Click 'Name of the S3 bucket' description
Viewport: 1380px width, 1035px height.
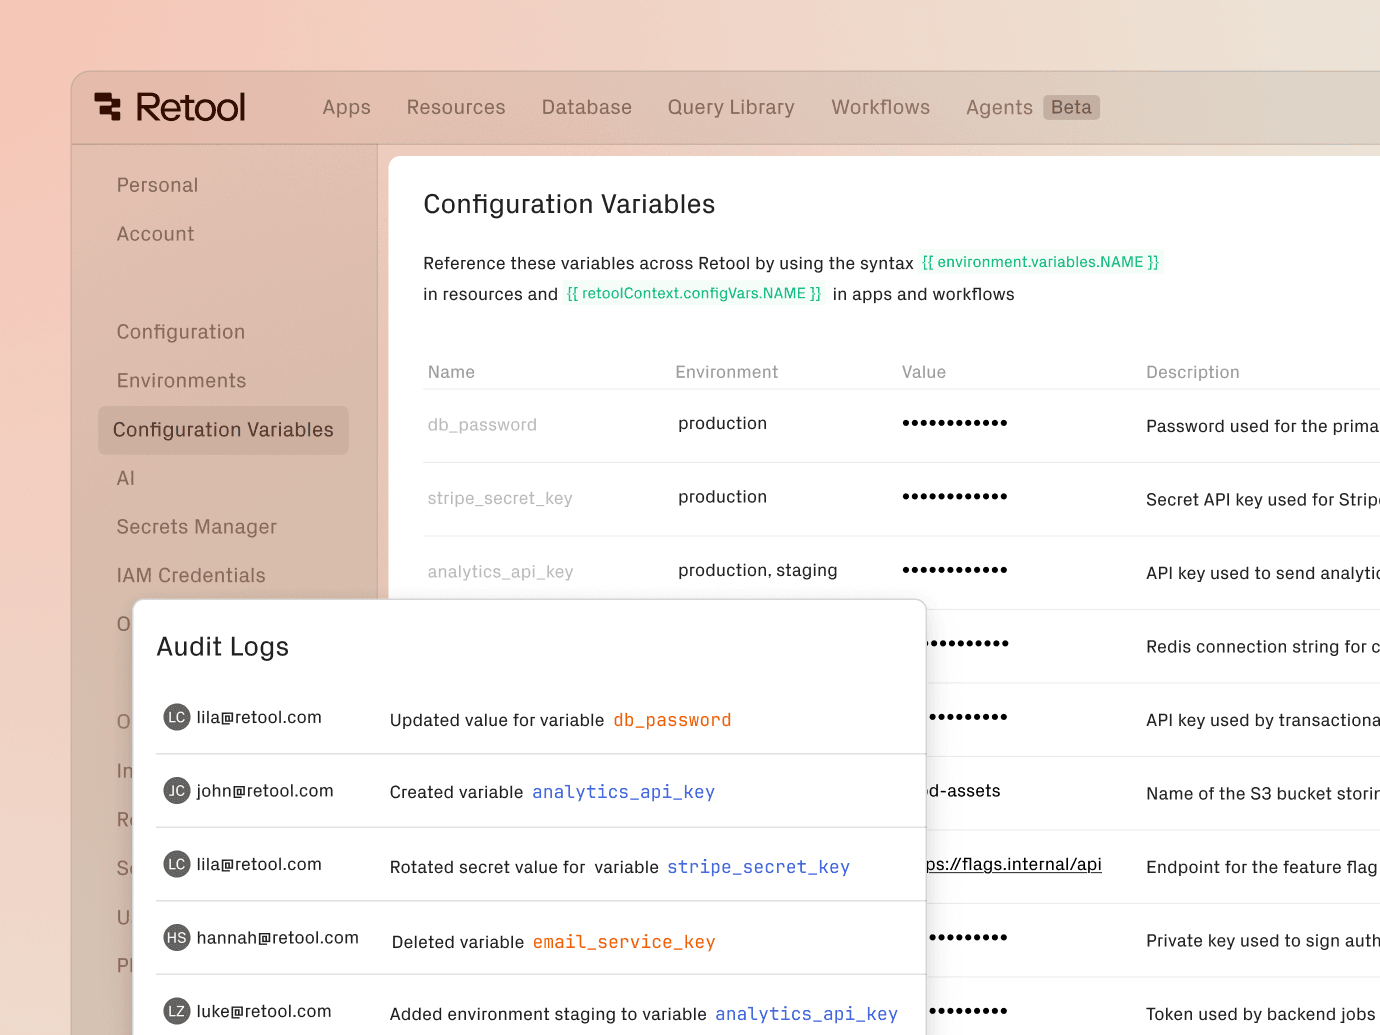(1262, 794)
